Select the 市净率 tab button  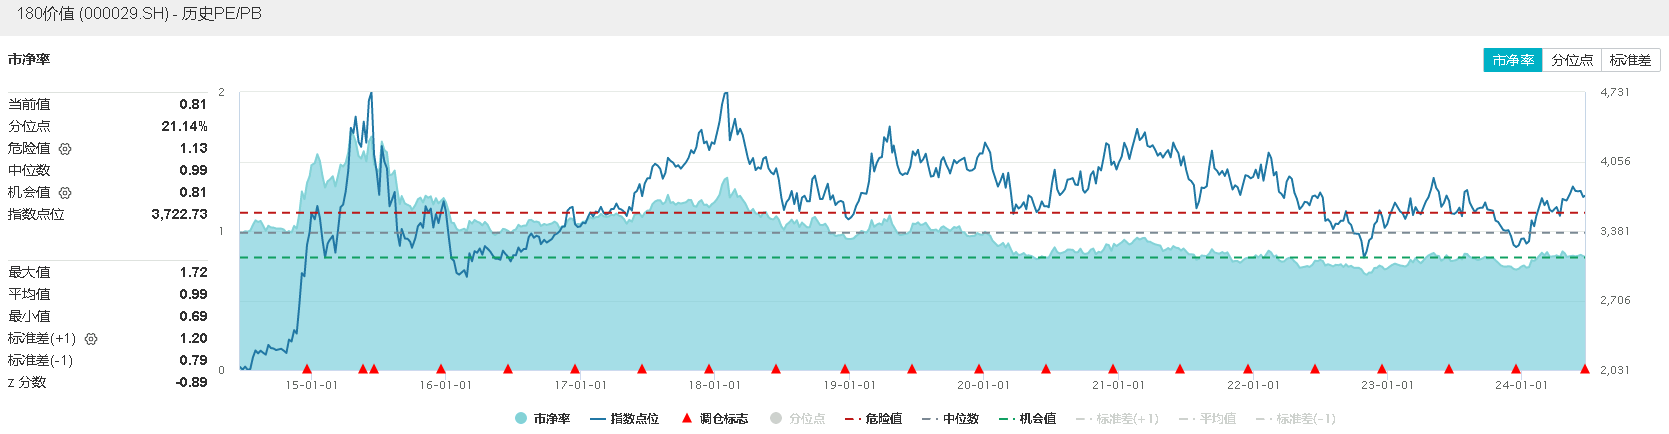pyautogui.click(x=1513, y=60)
